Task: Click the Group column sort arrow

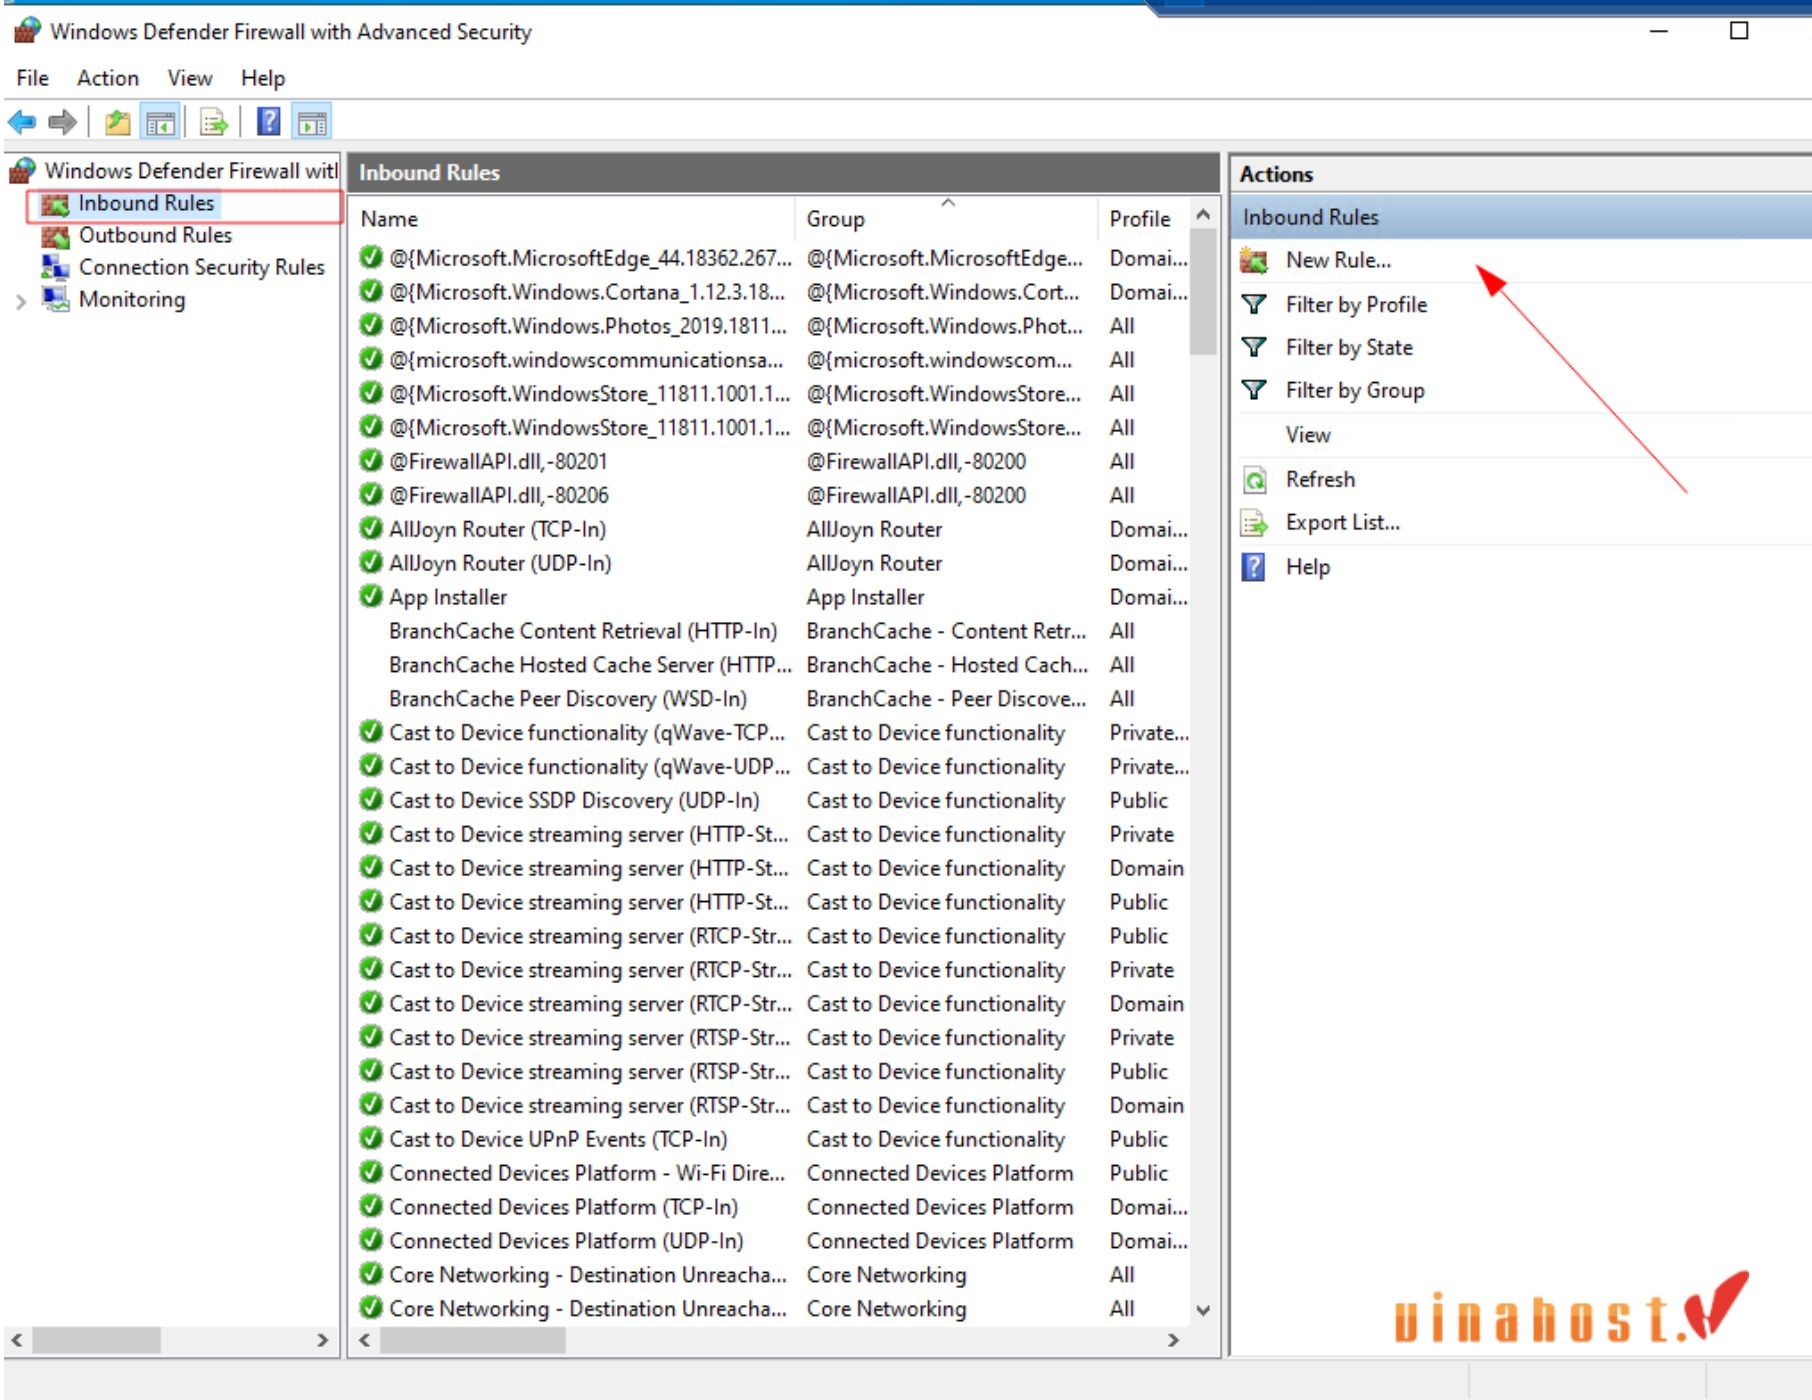Action: pyautogui.click(x=948, y=203)
